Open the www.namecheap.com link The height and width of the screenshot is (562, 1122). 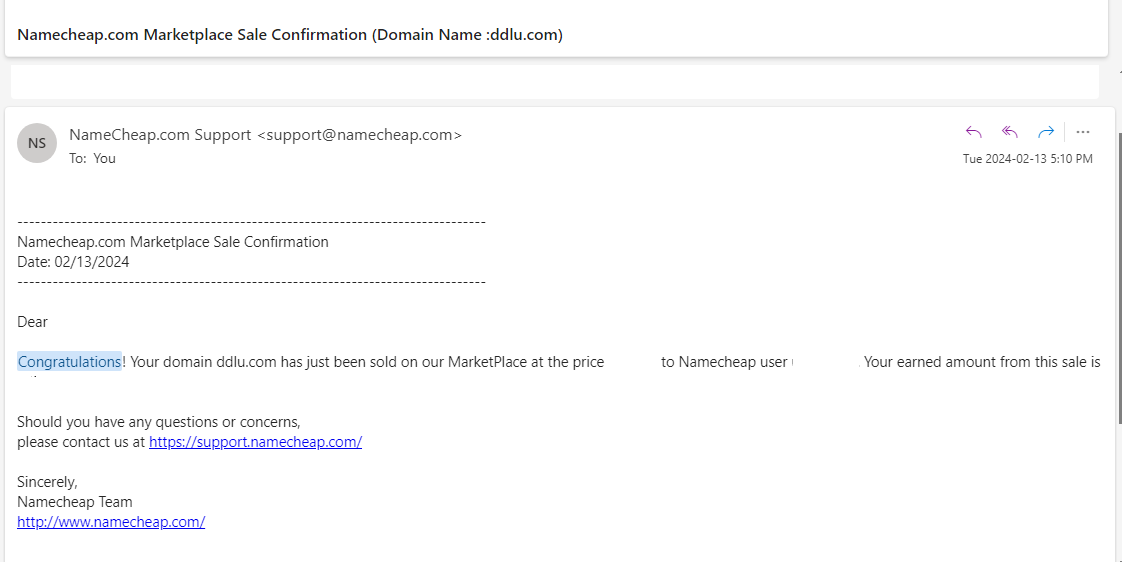pyautogui.click(x=111, y=522)
